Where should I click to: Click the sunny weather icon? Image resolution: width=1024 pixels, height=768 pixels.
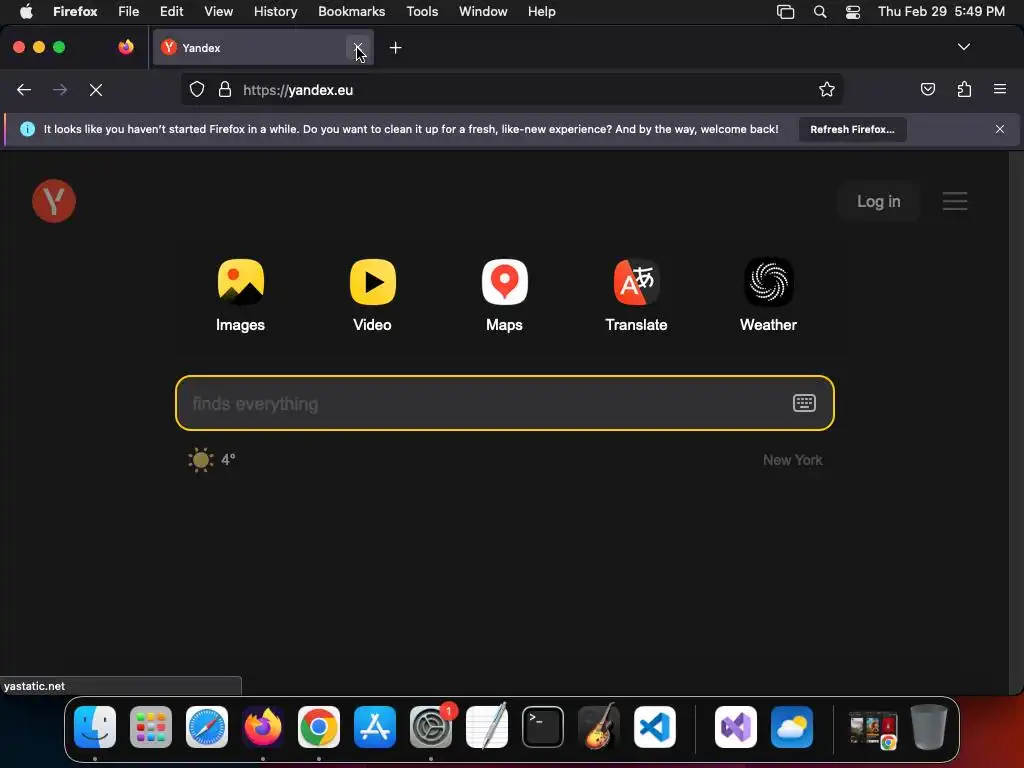coord(200,460)
